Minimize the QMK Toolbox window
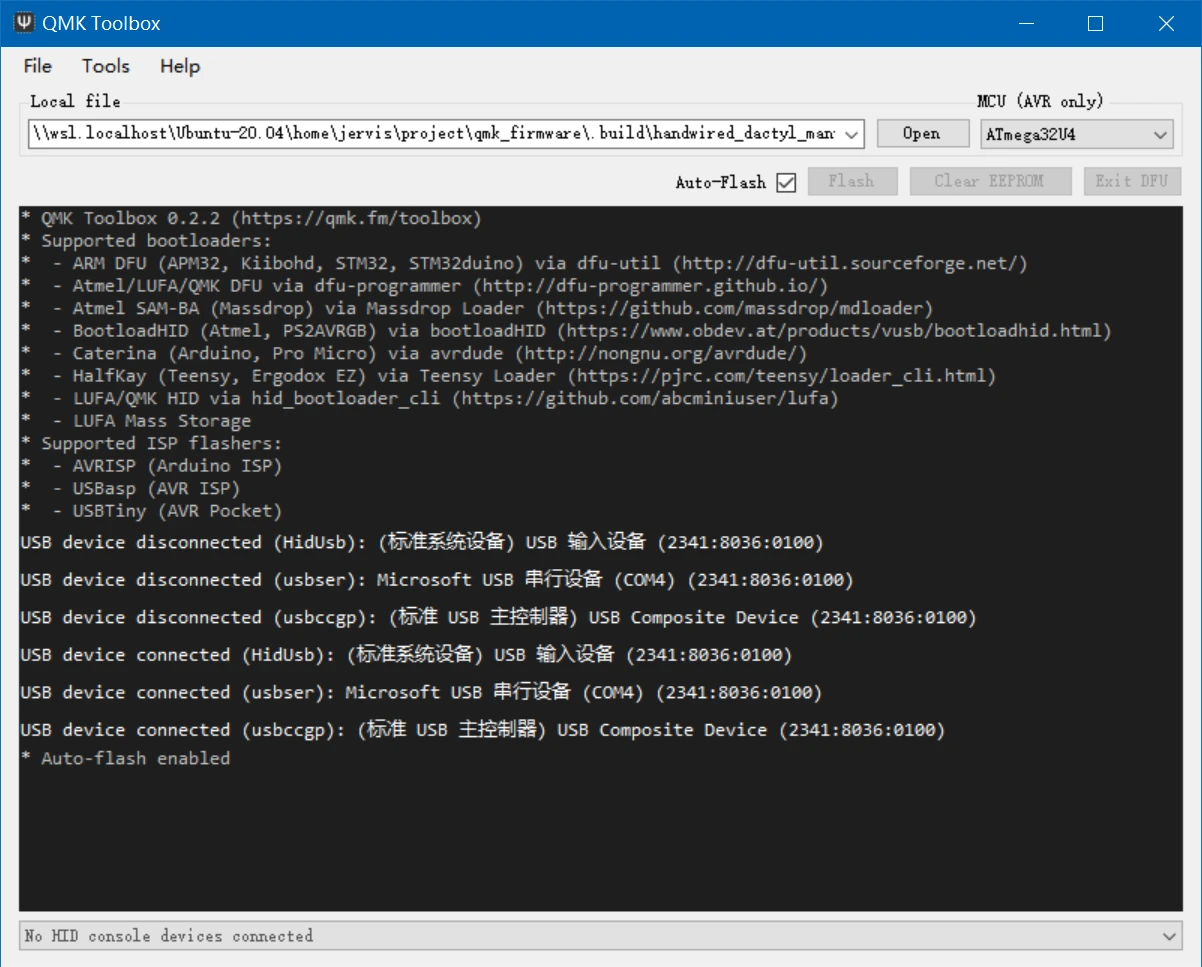 click(x=1026, y=23)
